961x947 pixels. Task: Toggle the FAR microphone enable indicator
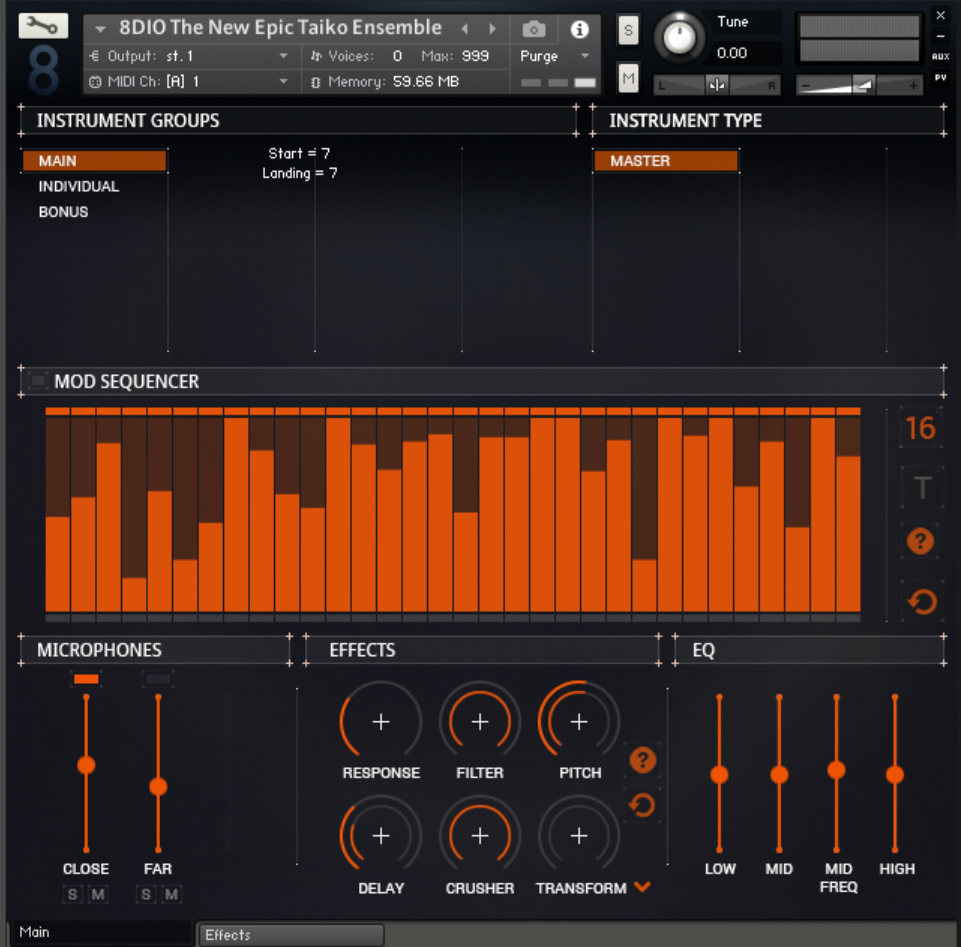[x=158, y=679]
